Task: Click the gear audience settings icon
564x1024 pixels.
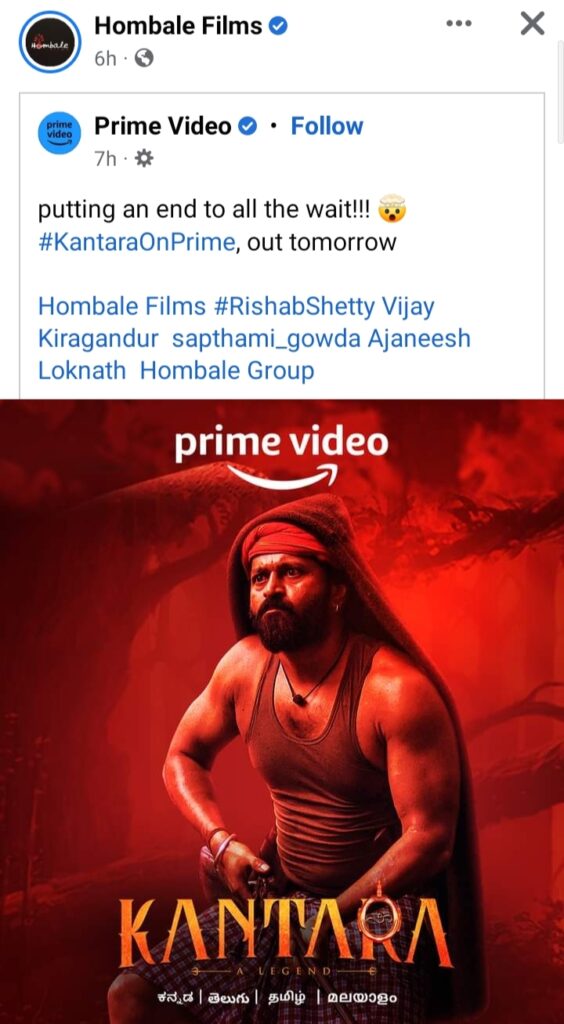Action: pos(143,159)
